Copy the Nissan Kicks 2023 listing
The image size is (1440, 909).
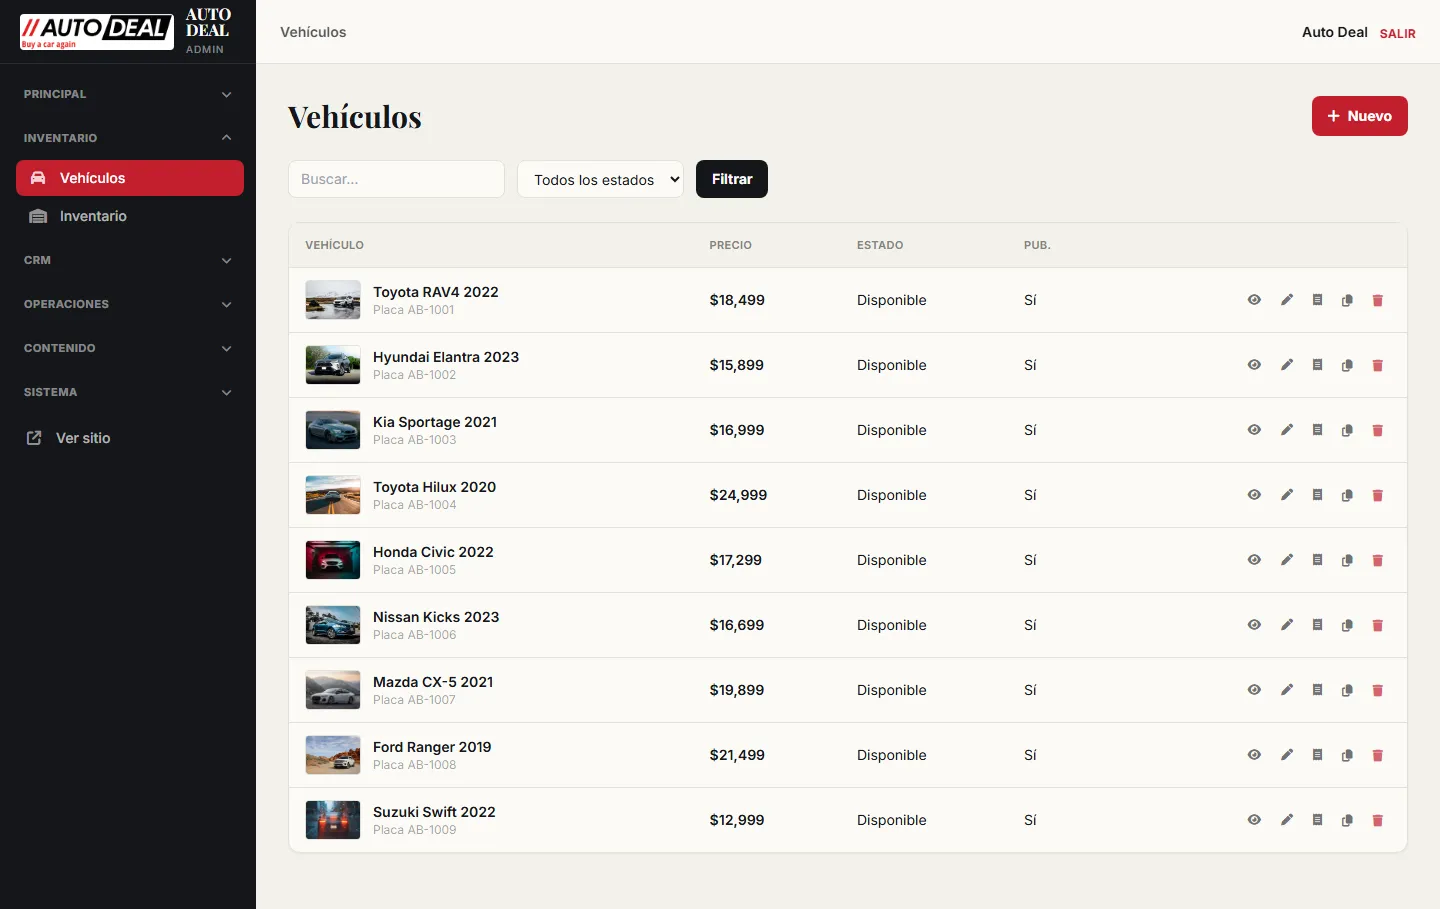[x=1347, y=625]
